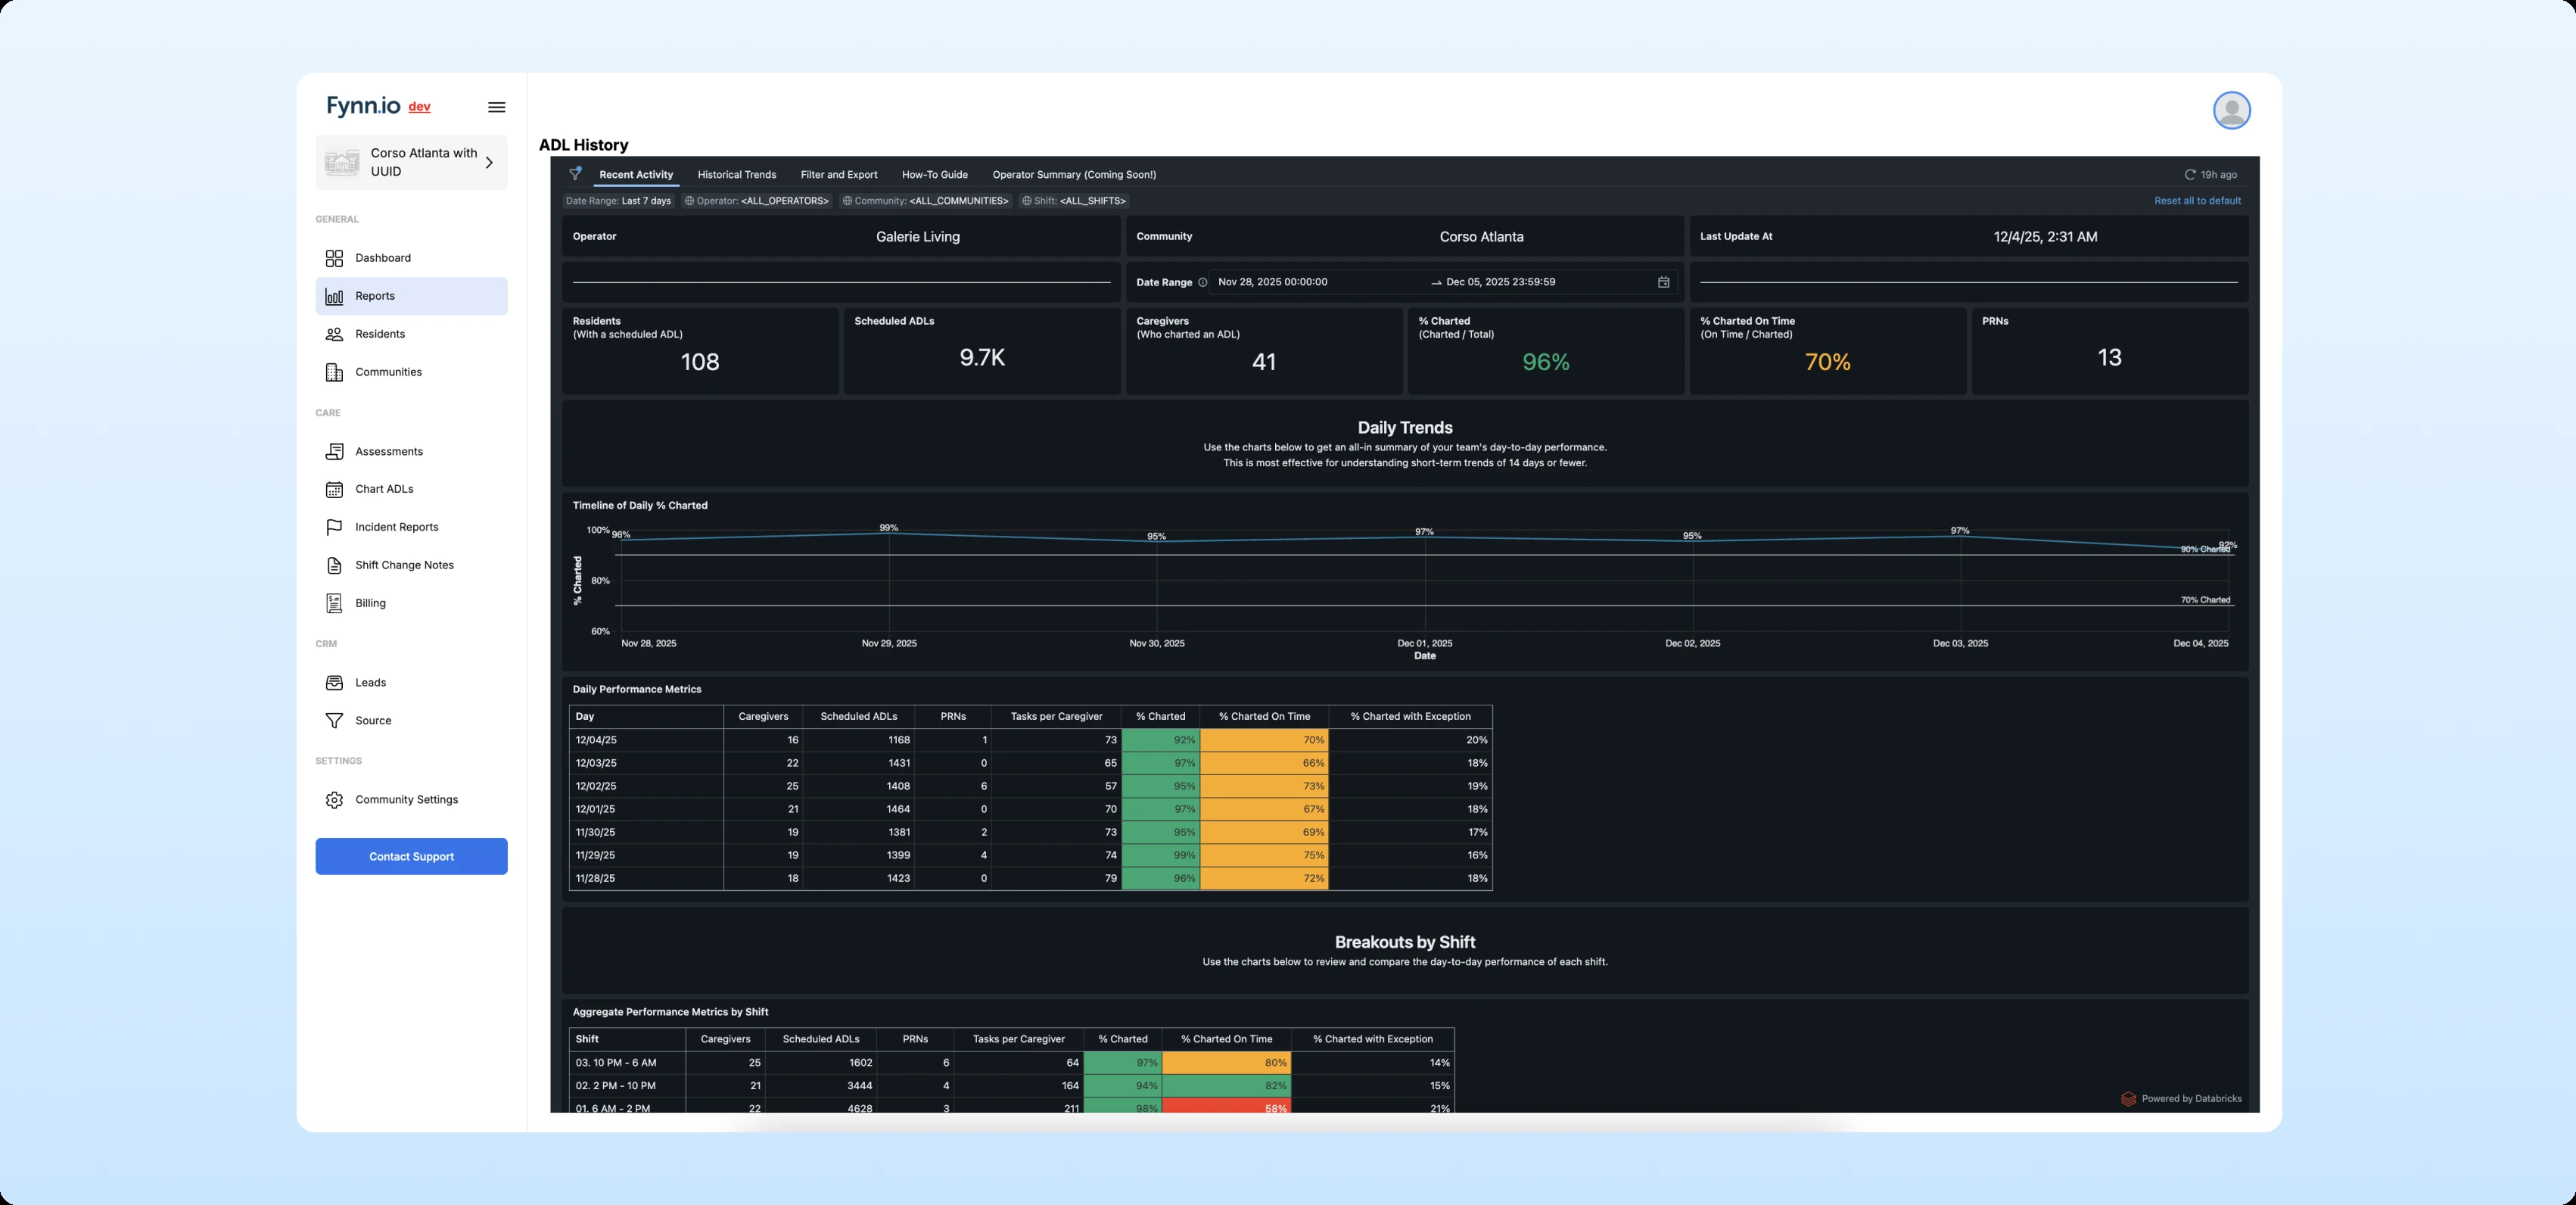This screenshot has height=1205, width=2576.
Task: Open Incident Reports from sidebar
Action: click(x=396, y=527)
